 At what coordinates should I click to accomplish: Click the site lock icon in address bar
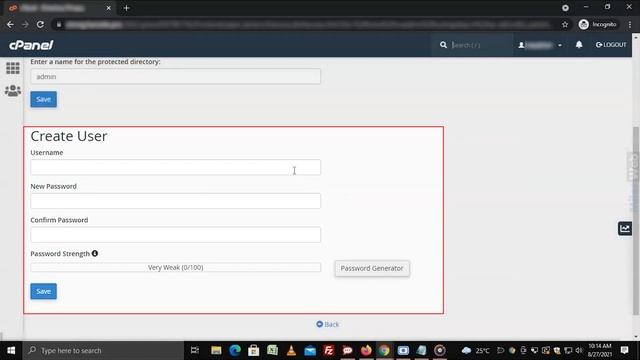[x=59, y=24]
